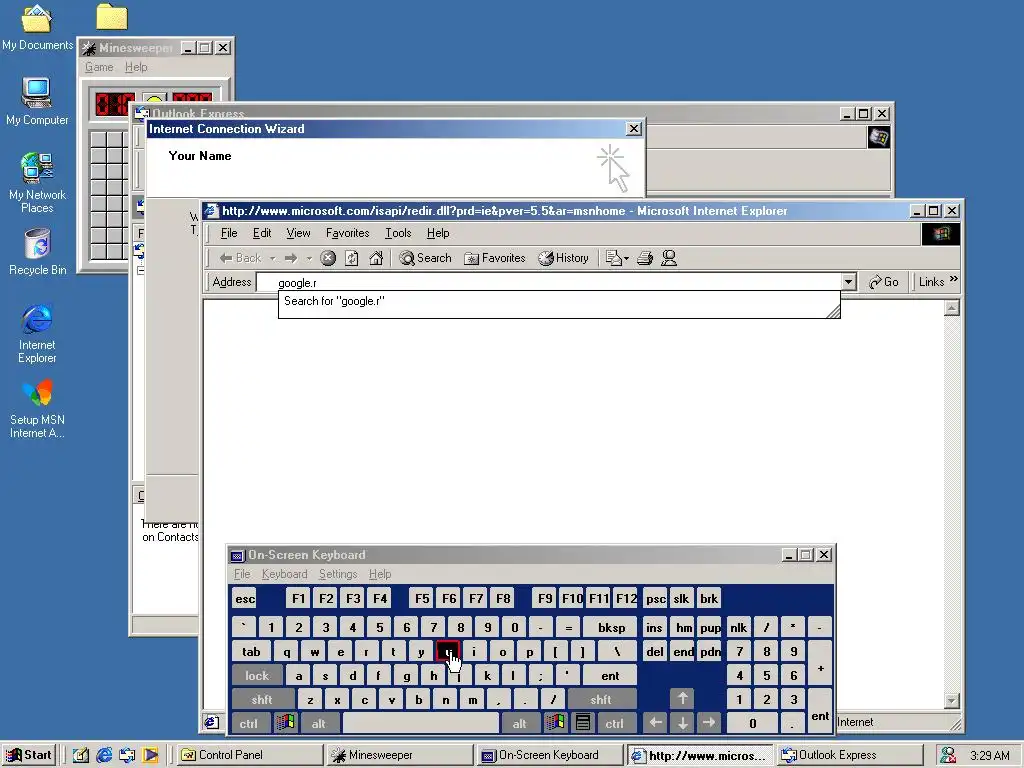Viewport: 1024px width, 768px height.
Task: Switch to Minesweeper taskbar button
Action: [400, 755]
